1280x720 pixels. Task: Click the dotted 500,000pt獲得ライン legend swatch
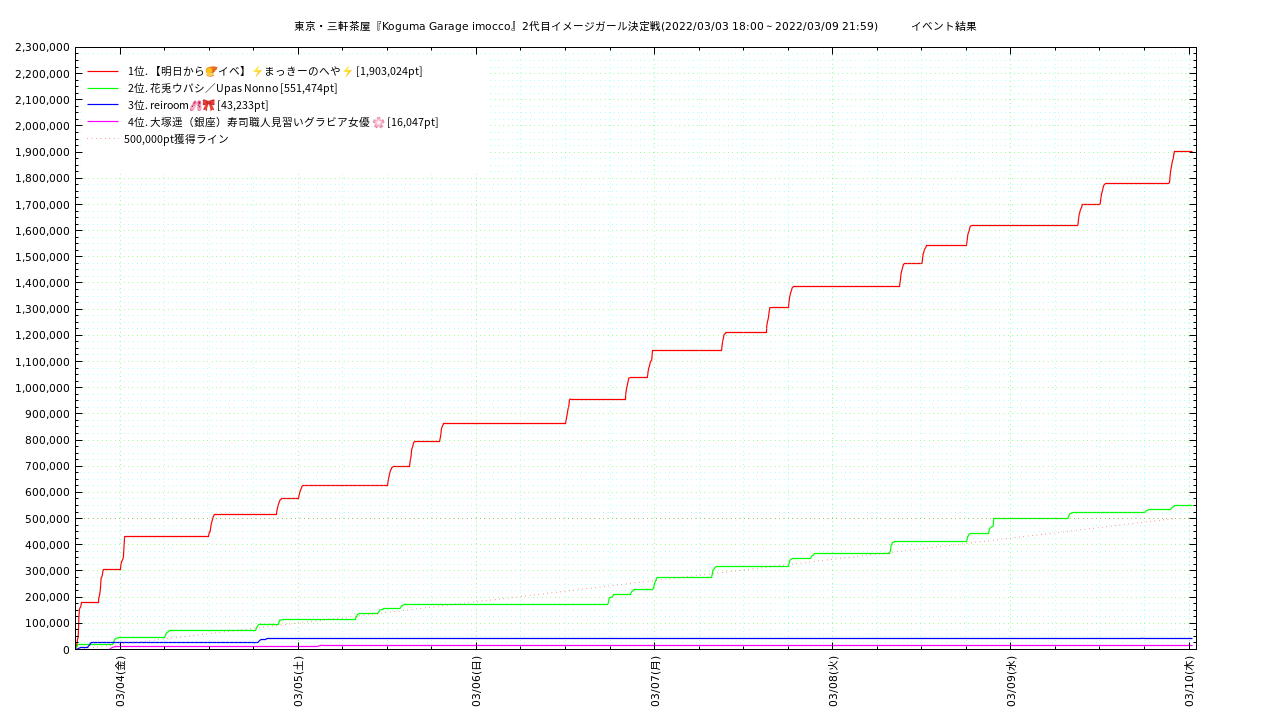click(x=103, y=139)
